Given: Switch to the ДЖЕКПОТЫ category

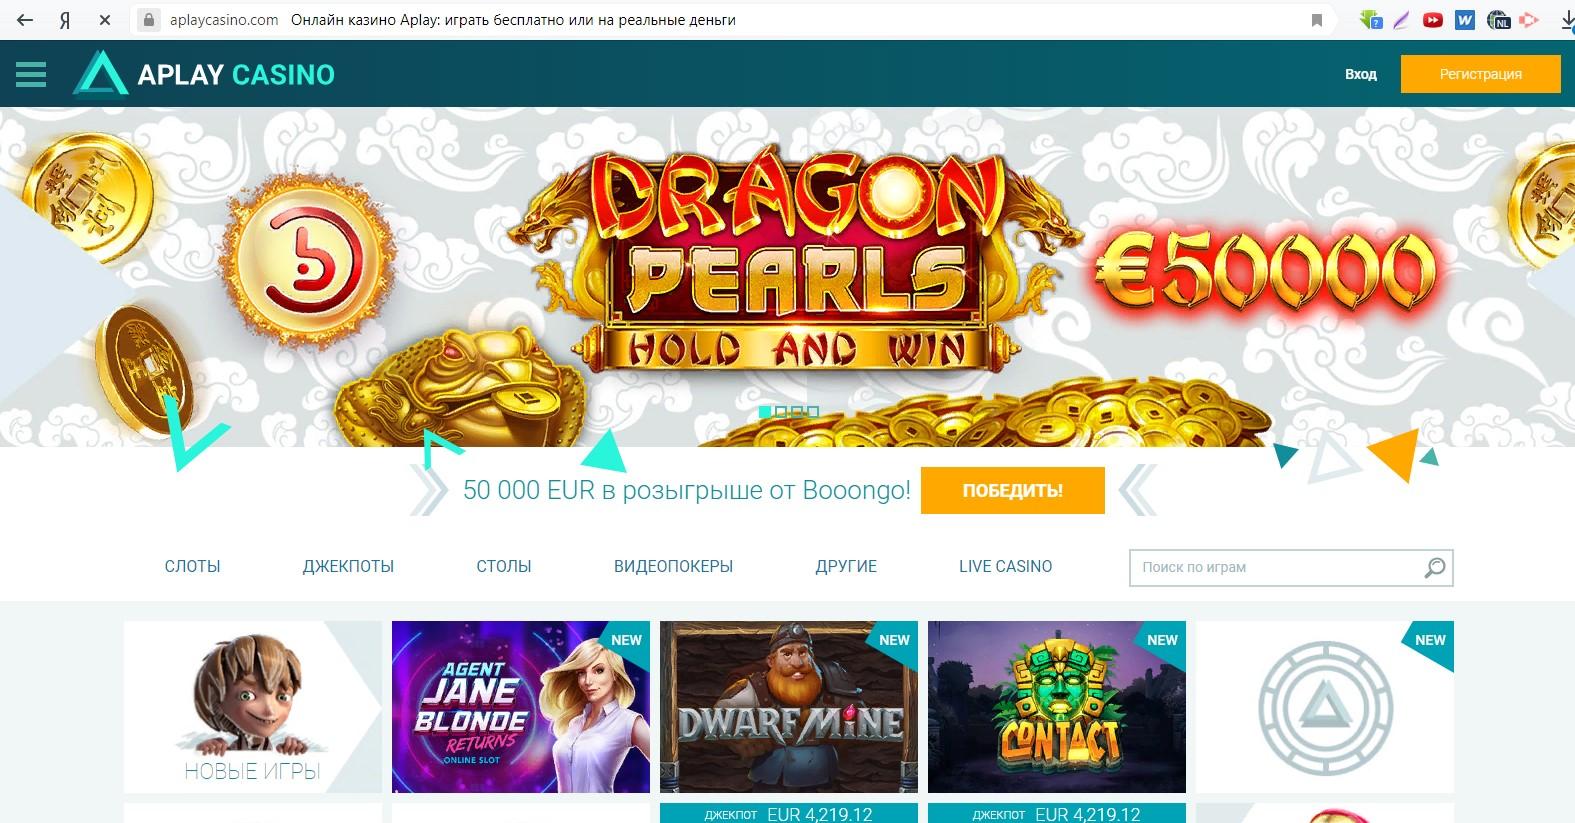Looking at the screenshot, I should (x=348, y=566).
